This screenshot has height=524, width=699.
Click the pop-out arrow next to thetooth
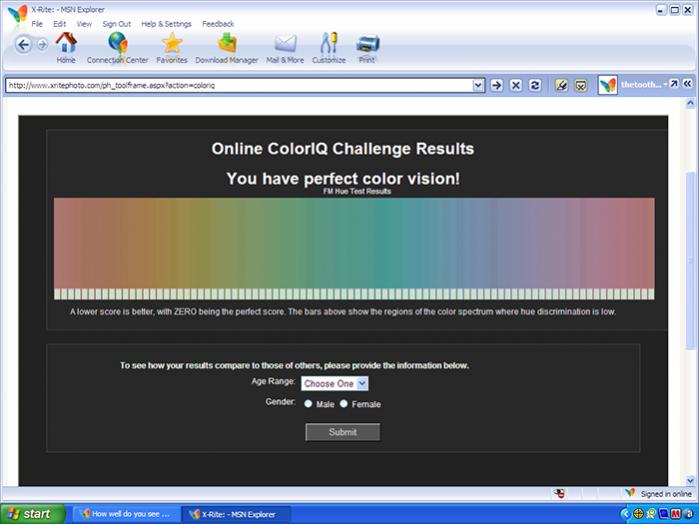coord(674,83)
